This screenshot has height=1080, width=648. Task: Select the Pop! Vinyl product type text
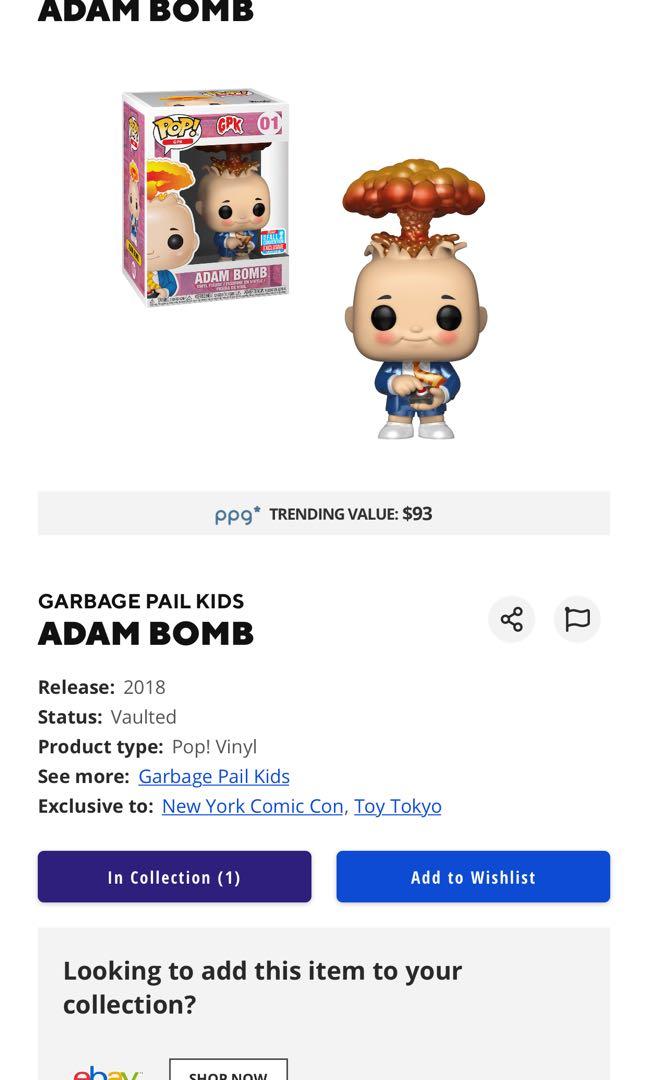tap(214, 747)
